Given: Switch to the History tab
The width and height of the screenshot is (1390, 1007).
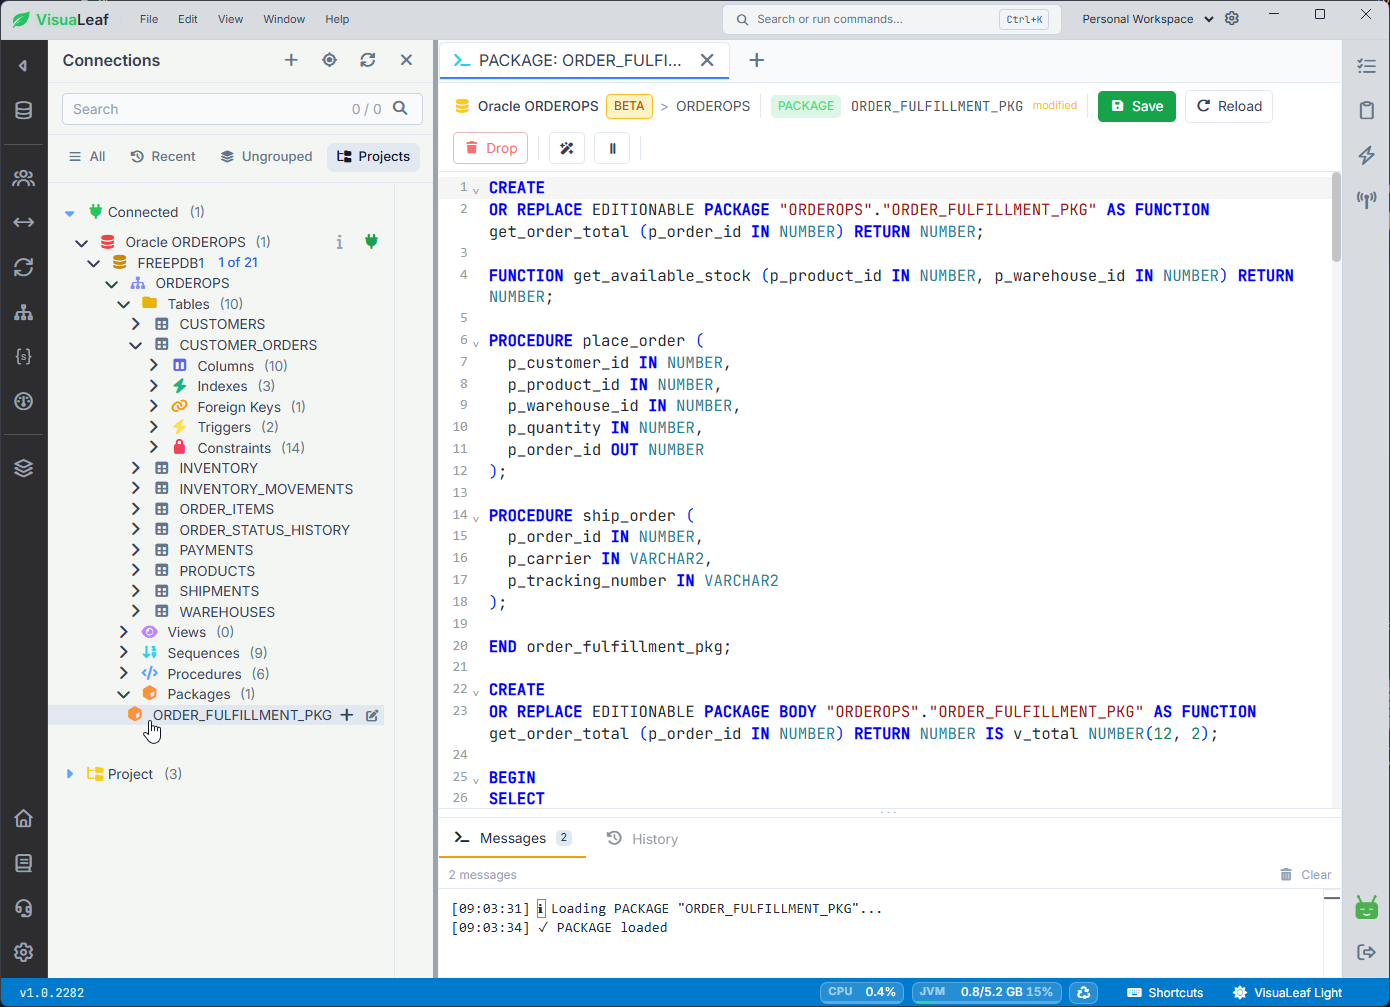Looking at the screenshot, I should point(642,839).
